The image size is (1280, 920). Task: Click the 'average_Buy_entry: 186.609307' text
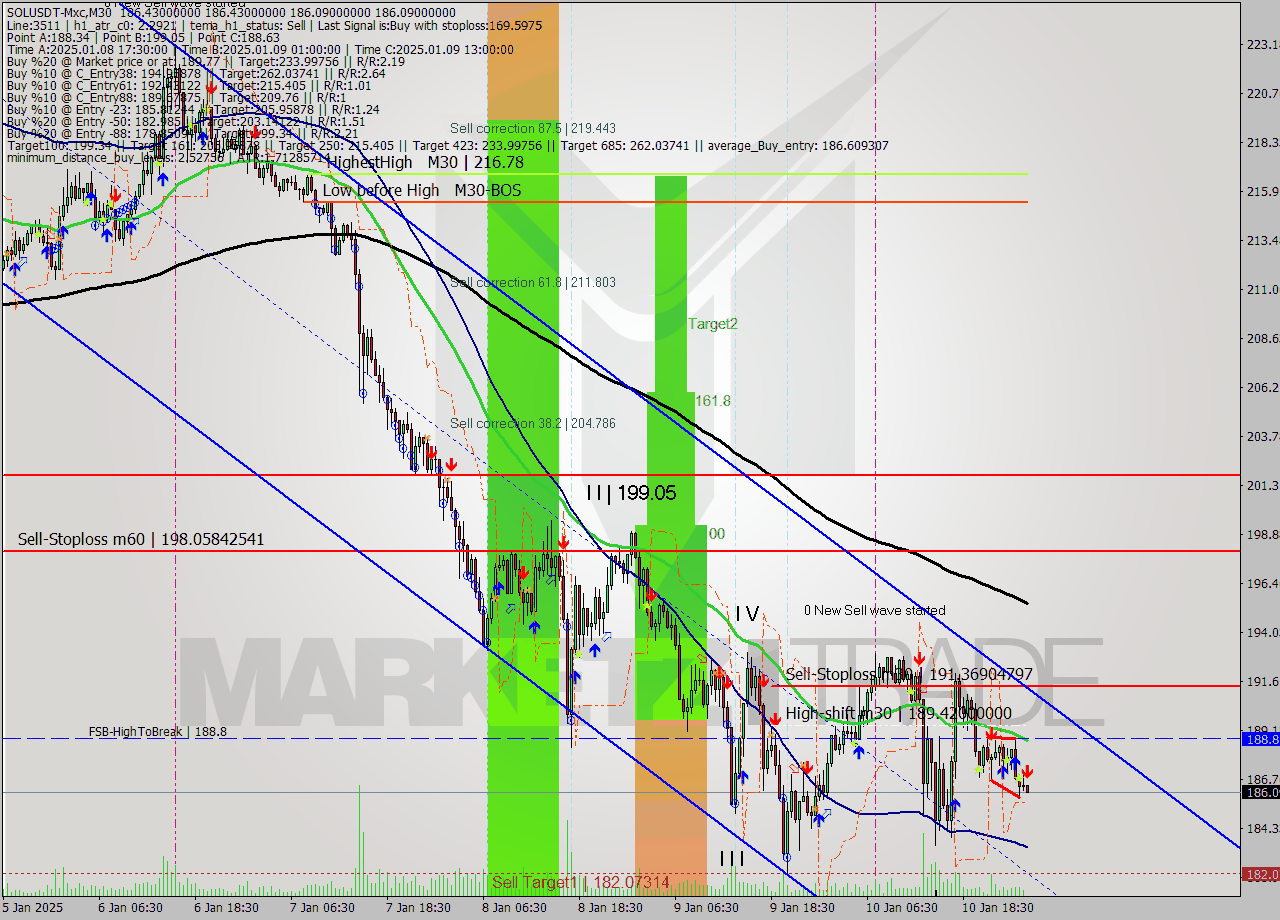click(x=799, y=145)
